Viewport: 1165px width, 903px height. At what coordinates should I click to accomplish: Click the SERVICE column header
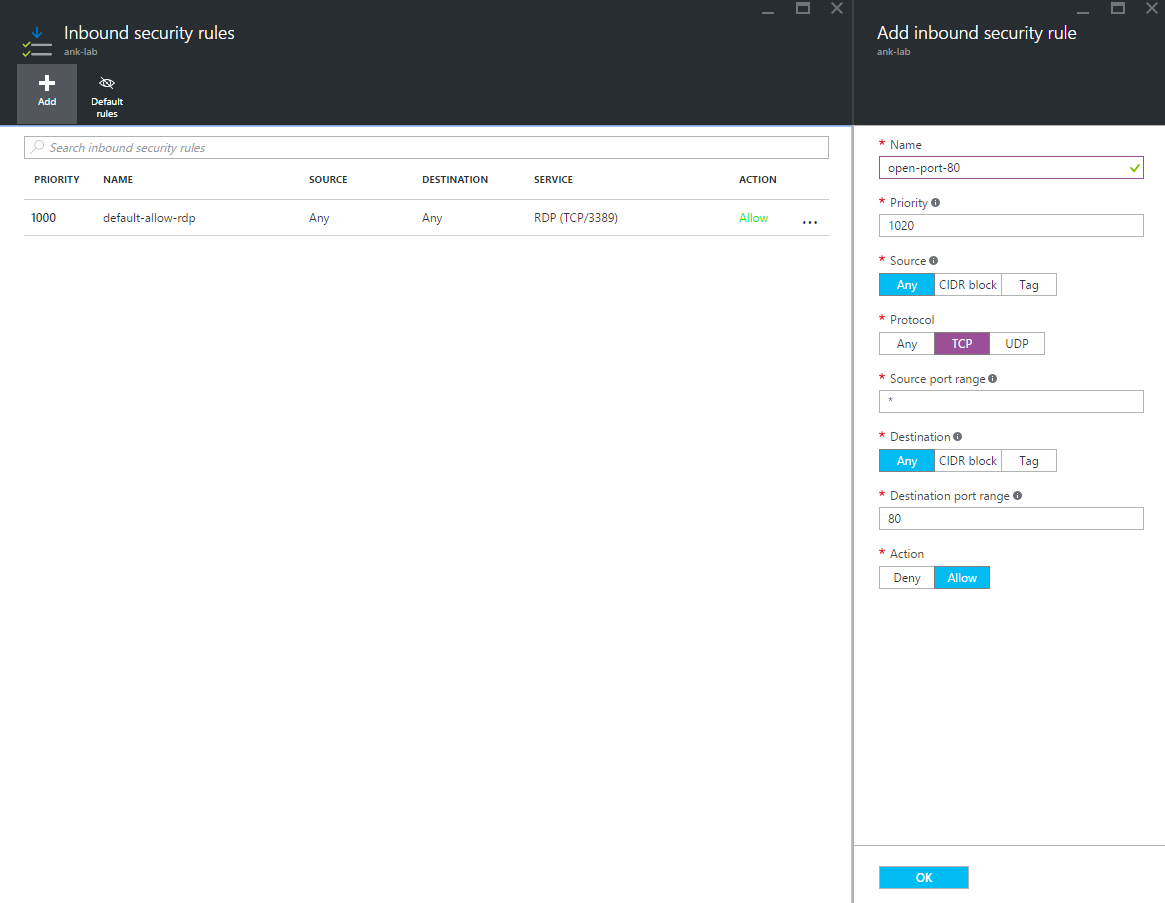(554, 179)
